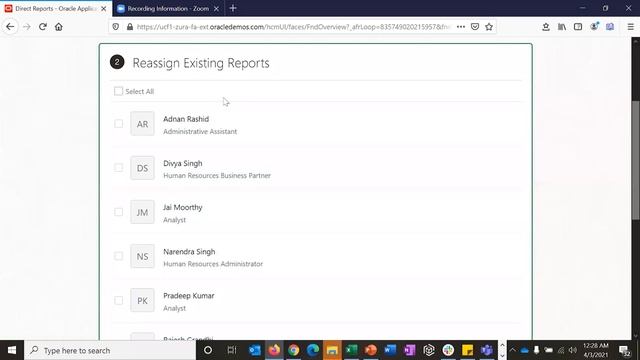Open File Explorer from taskbar

pos(332,350)
